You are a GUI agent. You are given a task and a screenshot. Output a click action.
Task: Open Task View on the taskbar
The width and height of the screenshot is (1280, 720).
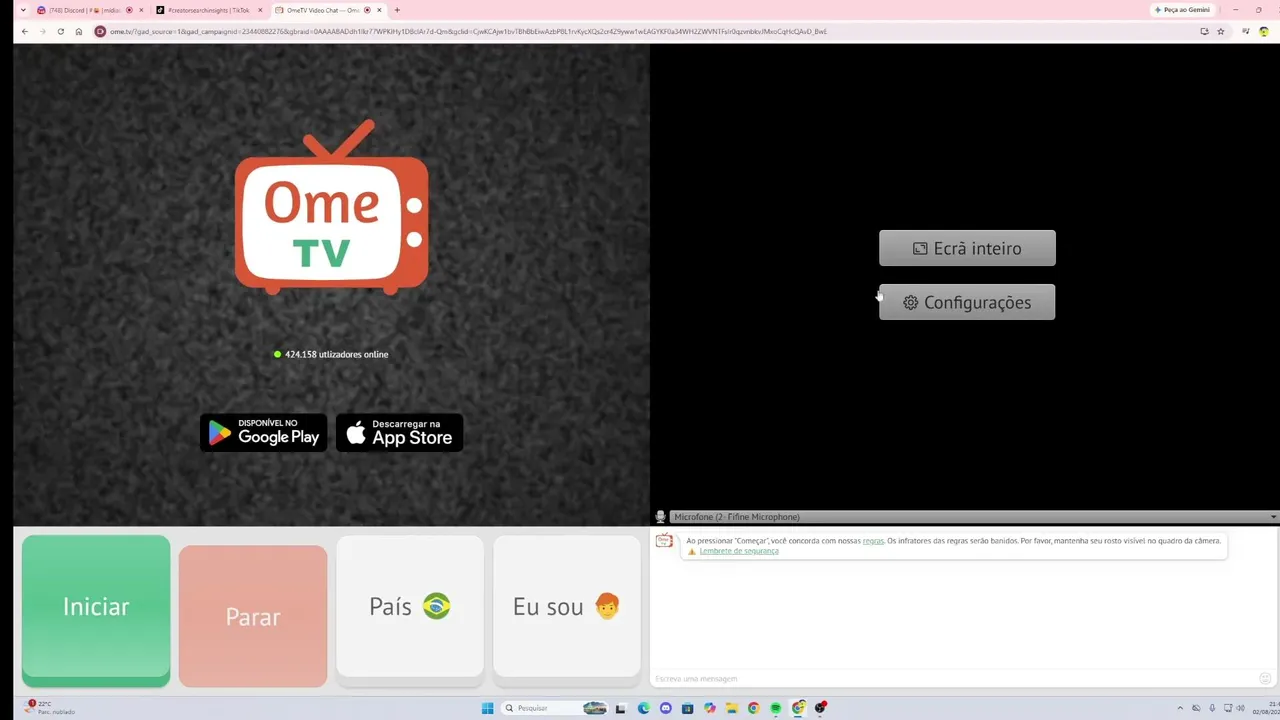[x=621, y=708]
